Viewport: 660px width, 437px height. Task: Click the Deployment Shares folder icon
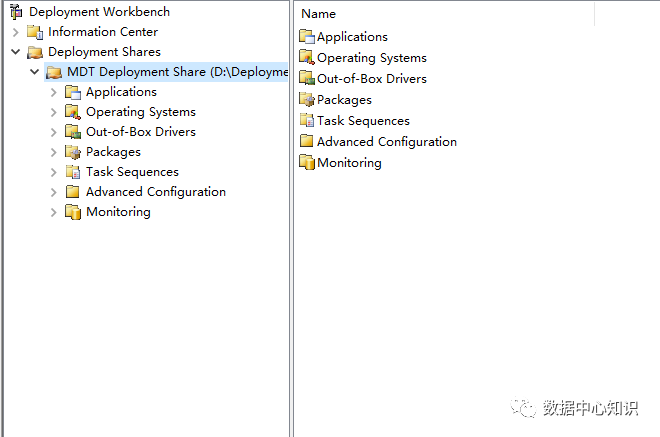35,52
